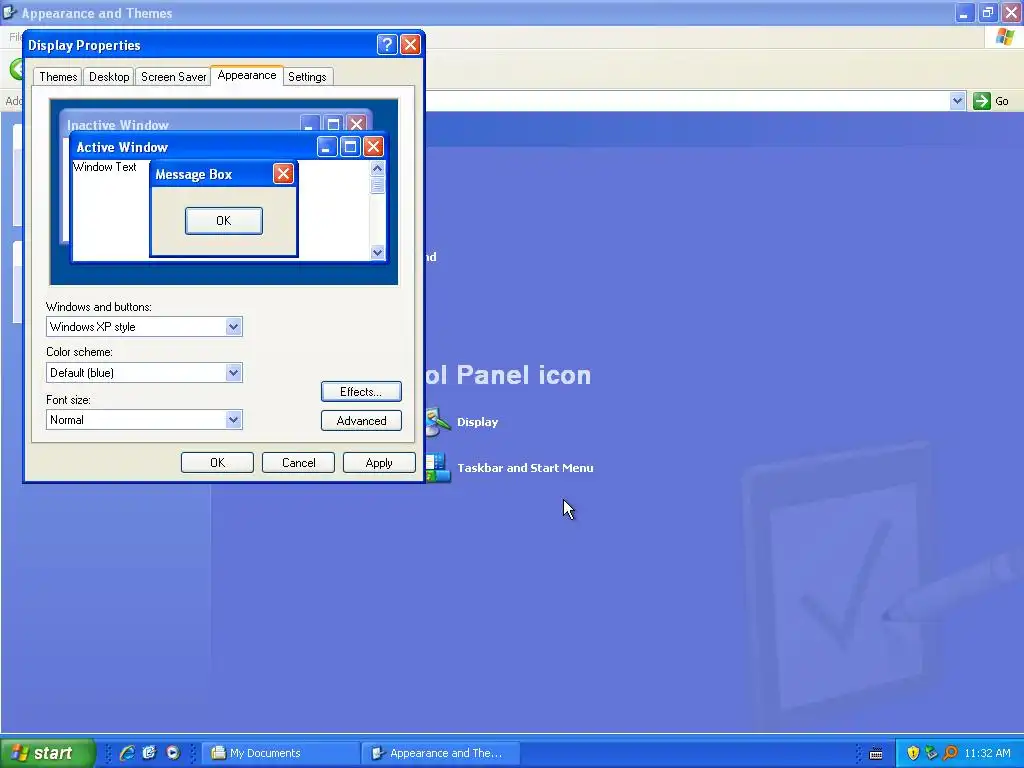
Task: Open the Settings tab
Action: pos(307,77)
